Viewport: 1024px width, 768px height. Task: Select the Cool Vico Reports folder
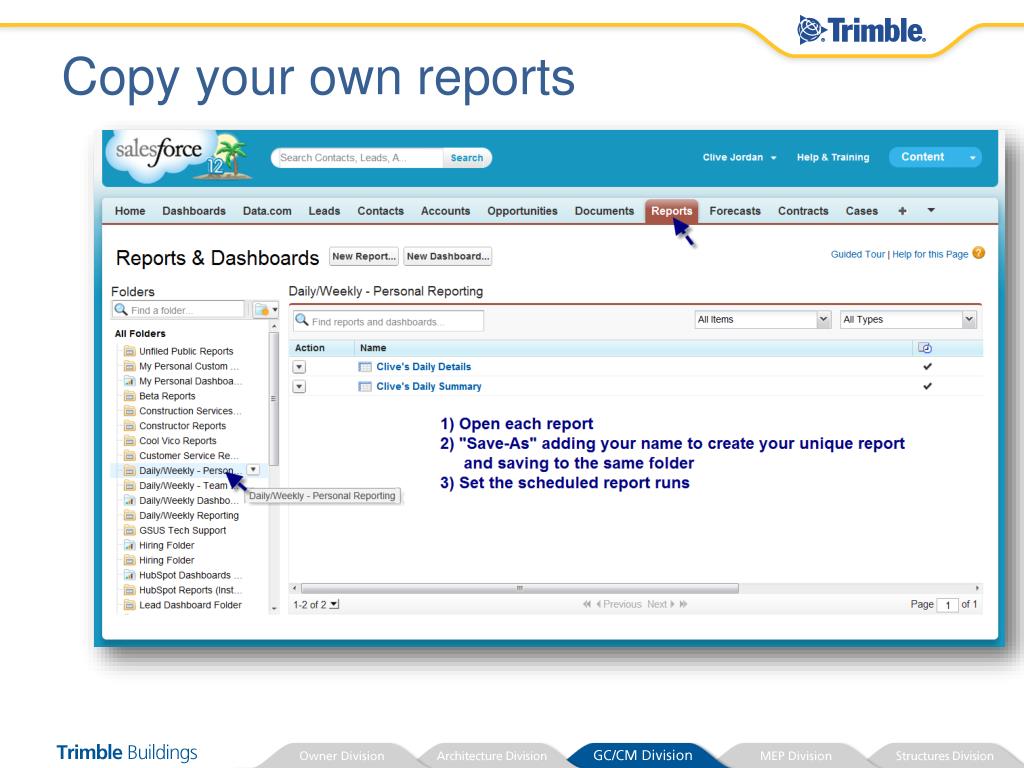click(178, 441)
